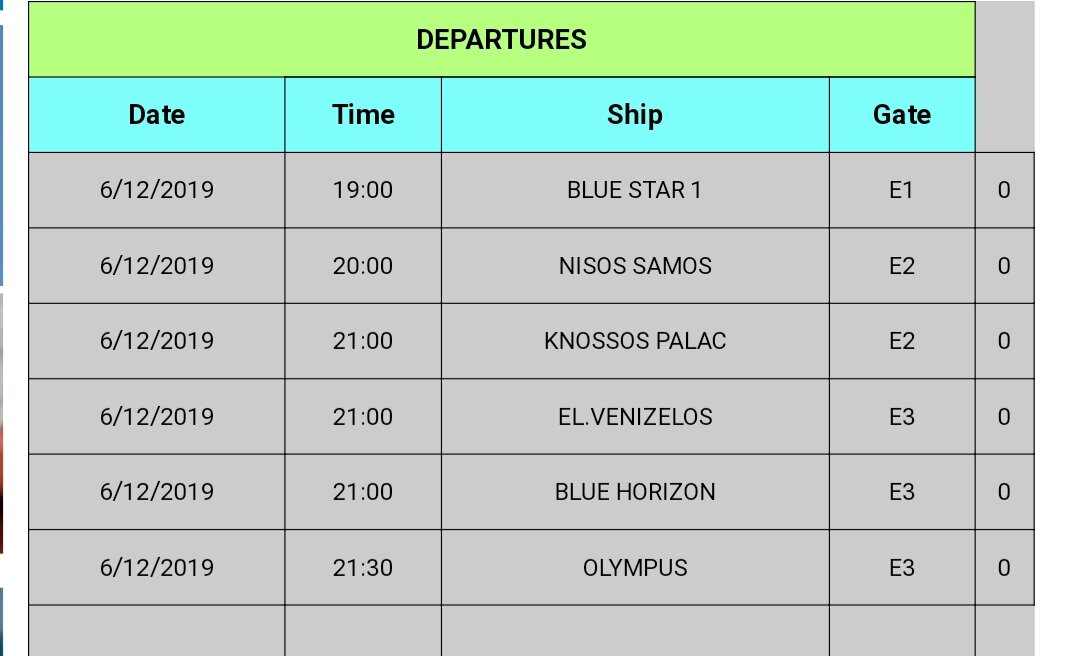Click the date cell in BLUE STAR 1 row
This screenshot has width=1080, height=656.
pos(157,190)
